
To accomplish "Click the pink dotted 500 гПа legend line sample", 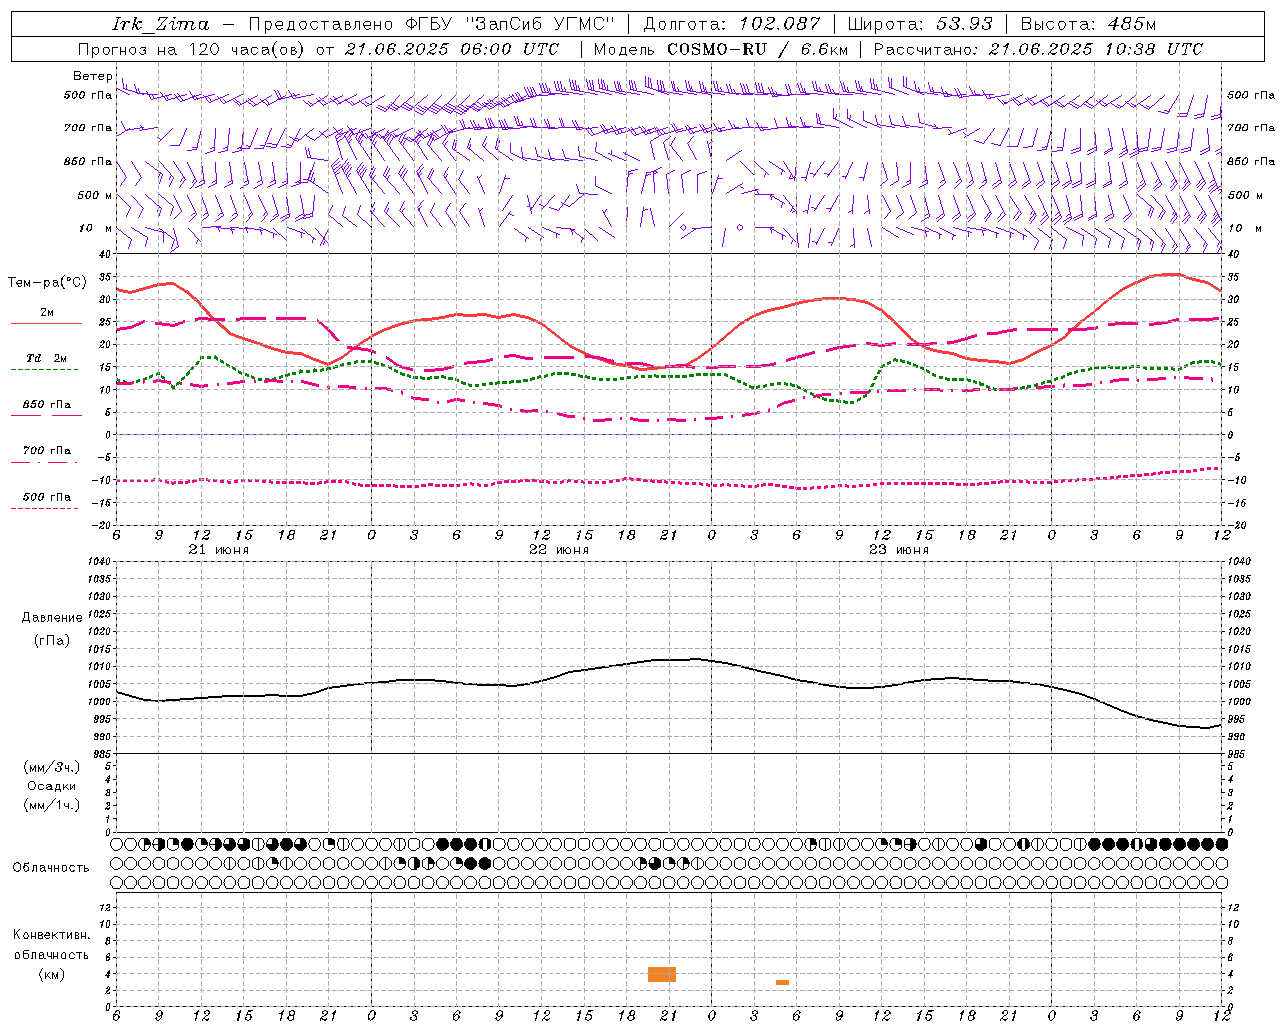I will [x=45, y=508].
